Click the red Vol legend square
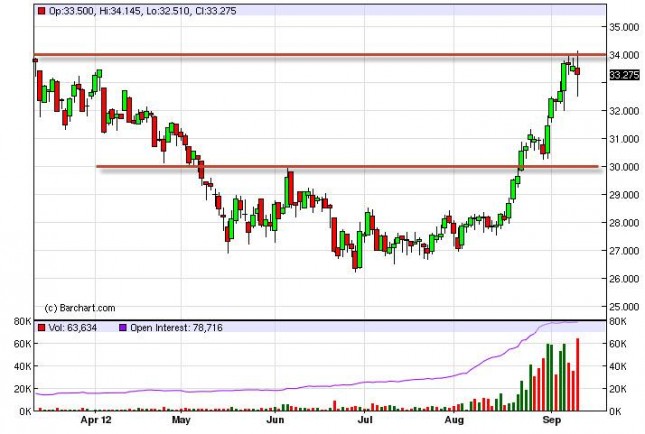The height and width of the screenshot is (434, 645). click(42, 327)
